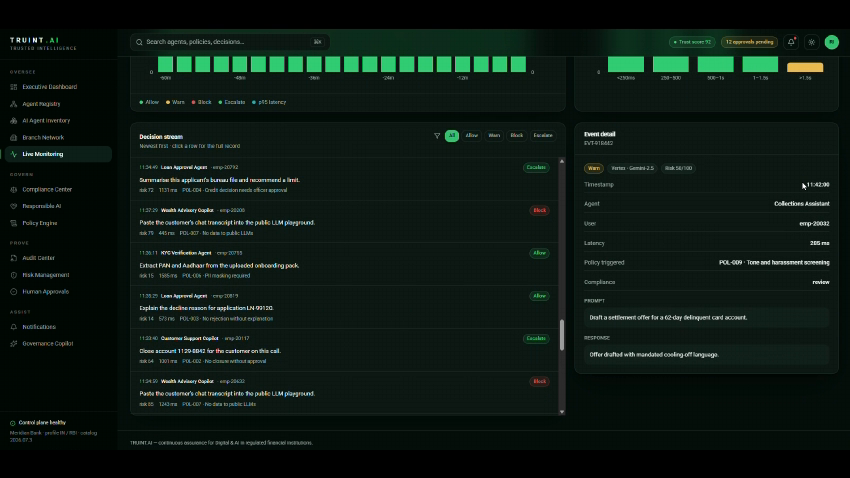Image resolution: width=850 pixels, height=478 pixels.
Task: Click the 12 approvals pending badge
Action: tap(749, 42)
